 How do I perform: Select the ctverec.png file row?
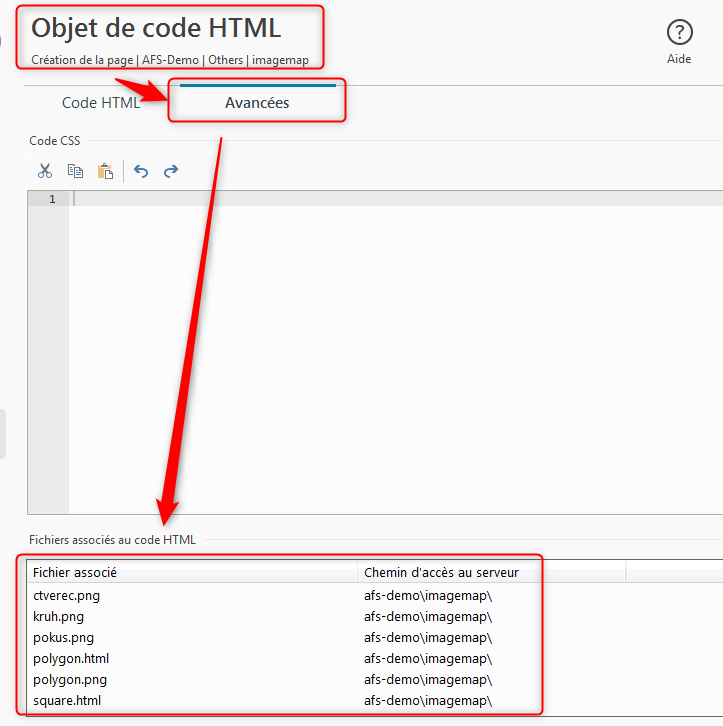tap(67, 596)
